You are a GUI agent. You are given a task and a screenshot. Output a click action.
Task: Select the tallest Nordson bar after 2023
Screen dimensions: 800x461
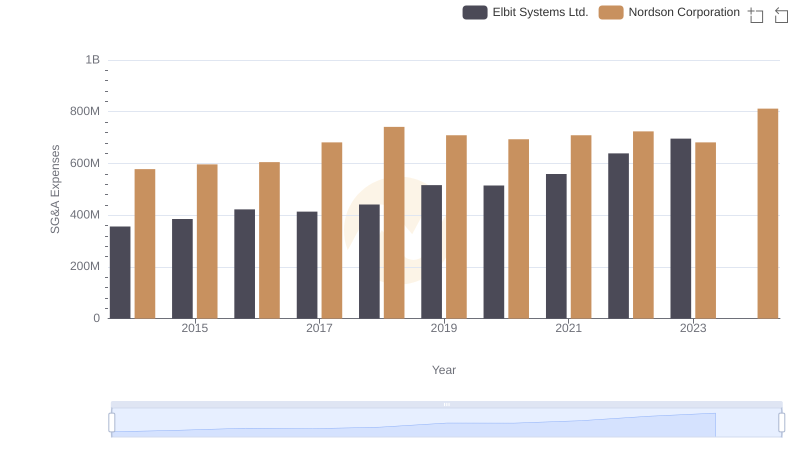(x=767, y=214)
